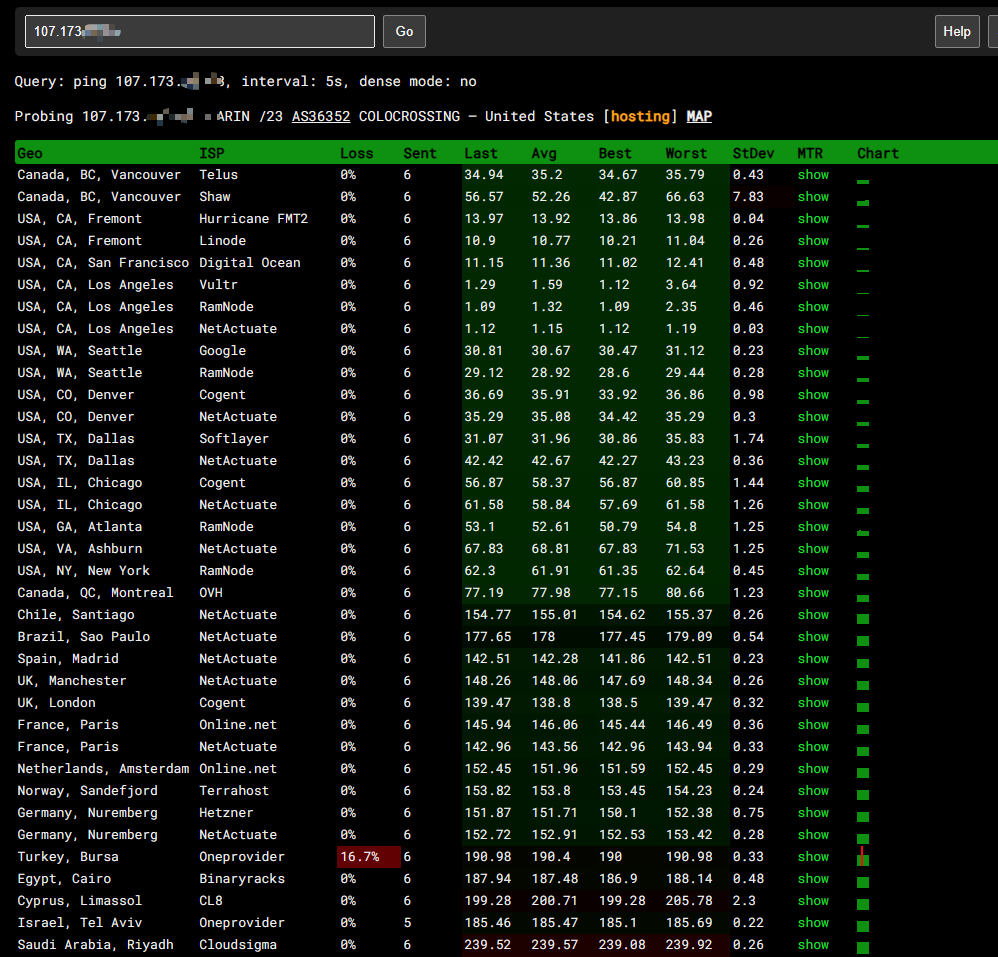Open the MAP link
998x957 pixels.
coord(699,116)
